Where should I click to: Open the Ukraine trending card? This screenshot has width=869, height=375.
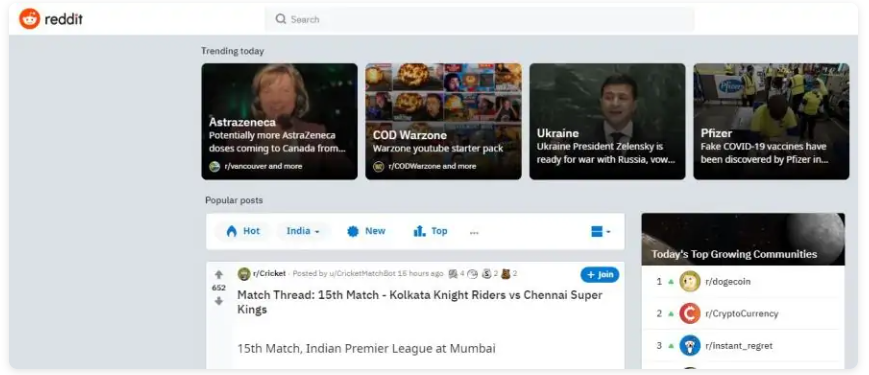pyautogui.click(x=607, y=121)
